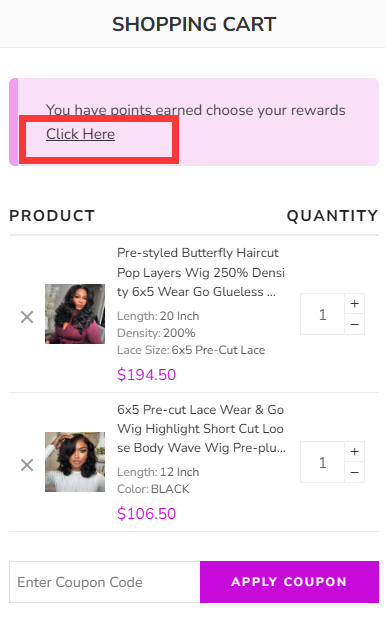Decrease quantity of Butterfly Haircut wig
Screen dimensions: 386x617
[x=355, y=324]
